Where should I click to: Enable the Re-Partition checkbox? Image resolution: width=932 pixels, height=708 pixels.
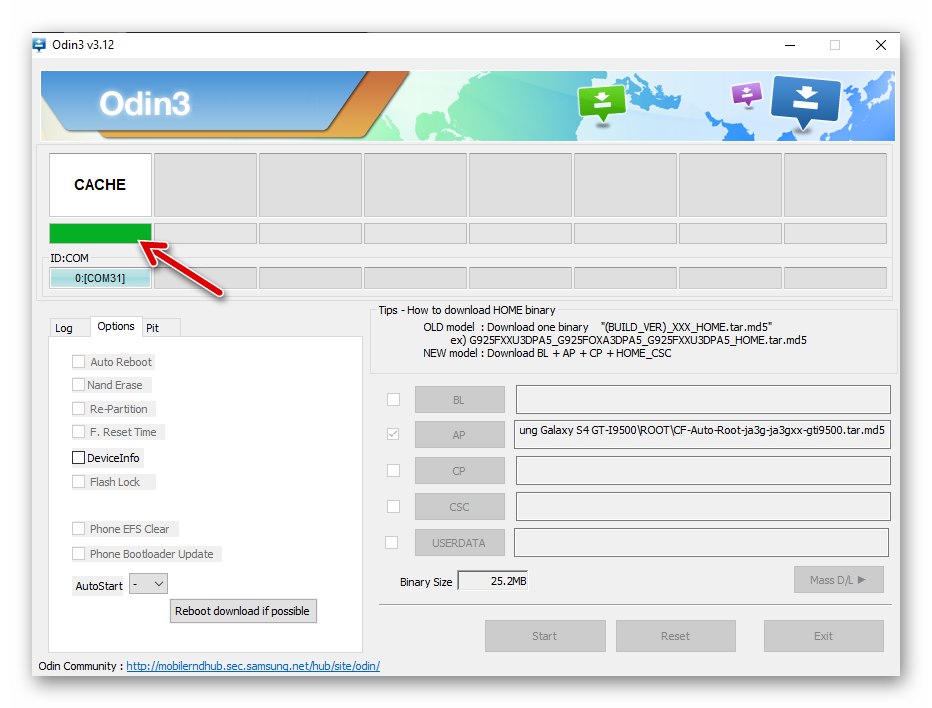click(x=78, y=408)
